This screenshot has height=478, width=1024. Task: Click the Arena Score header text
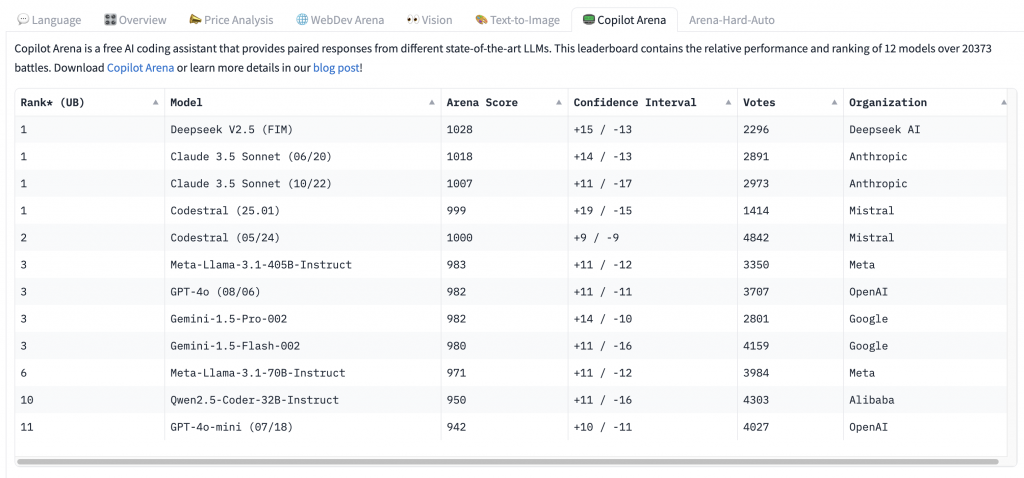click(482, 103)
